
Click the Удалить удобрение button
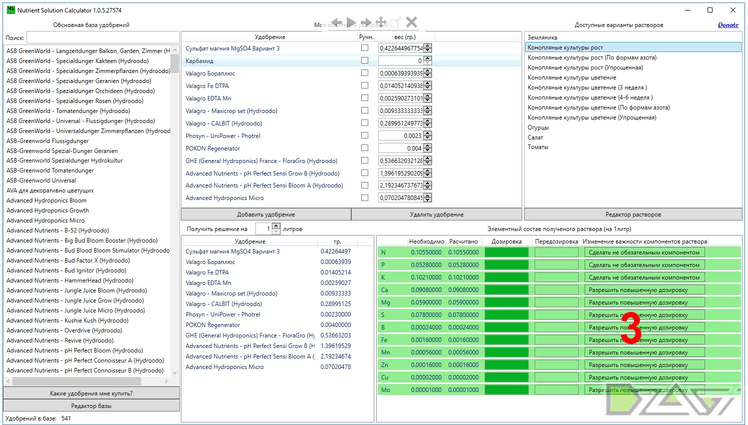click(x=436, y=214)
